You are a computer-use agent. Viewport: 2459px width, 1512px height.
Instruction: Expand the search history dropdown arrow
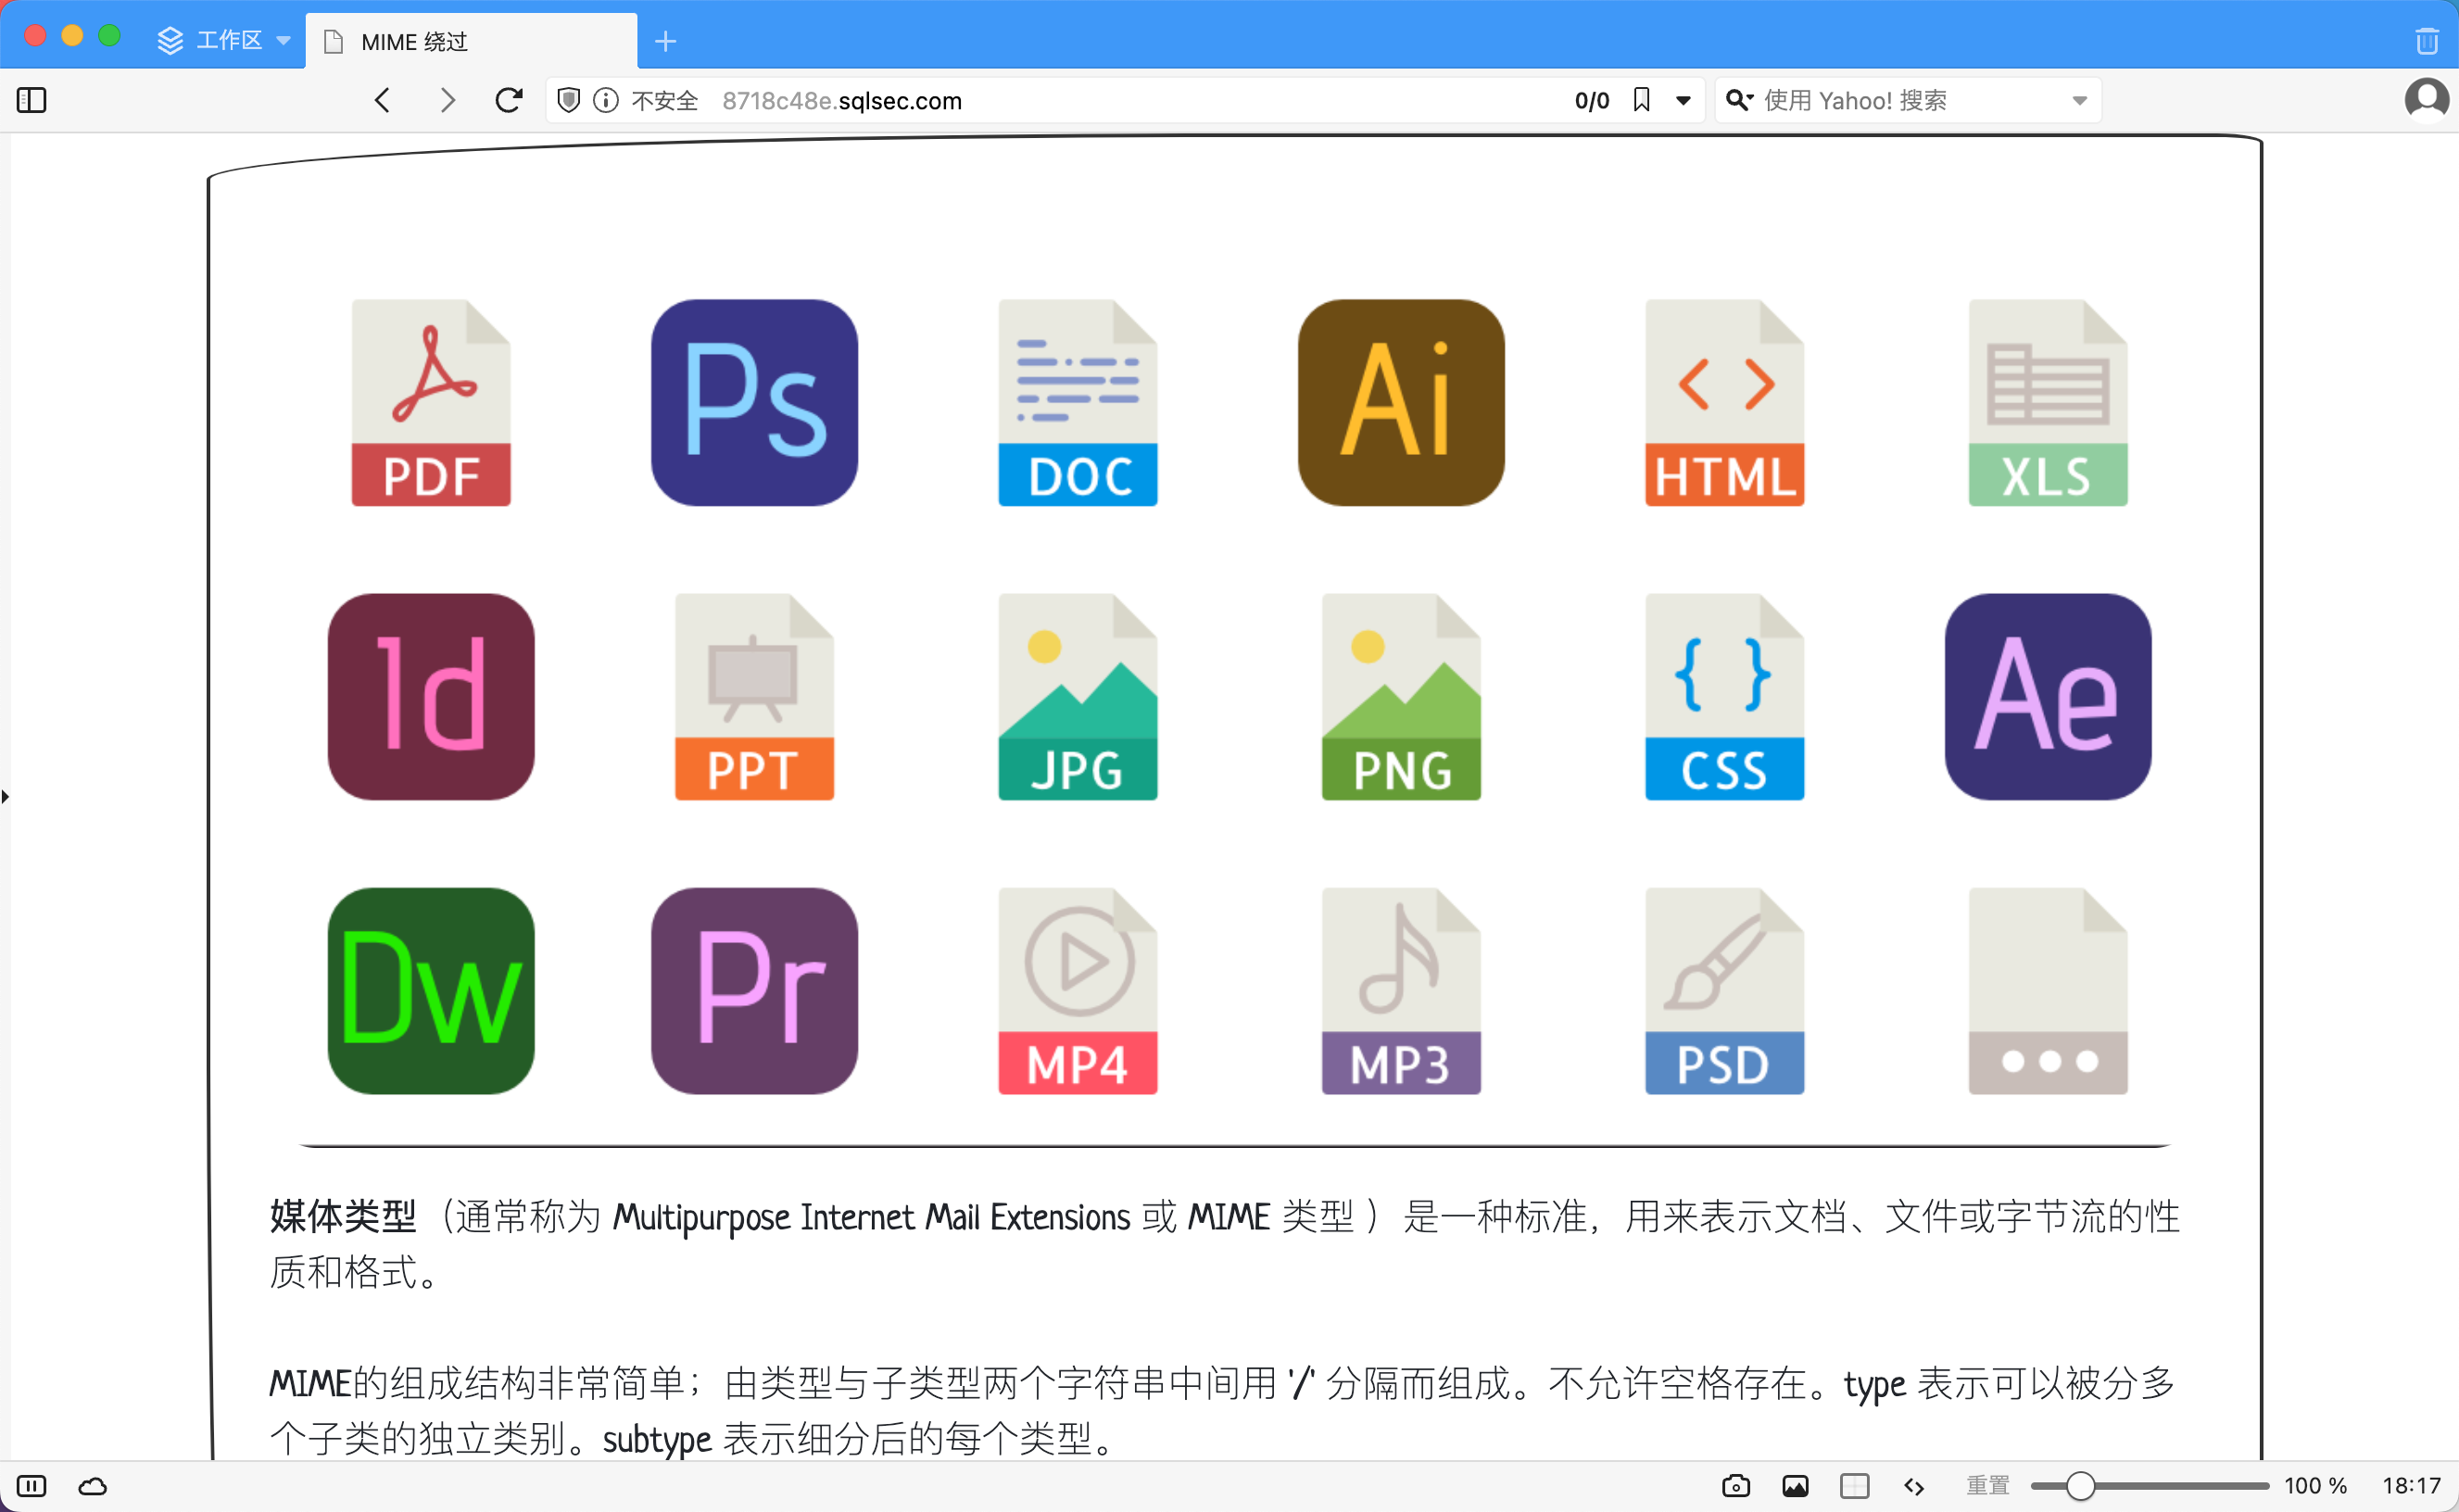click(x=2079, y=100)
